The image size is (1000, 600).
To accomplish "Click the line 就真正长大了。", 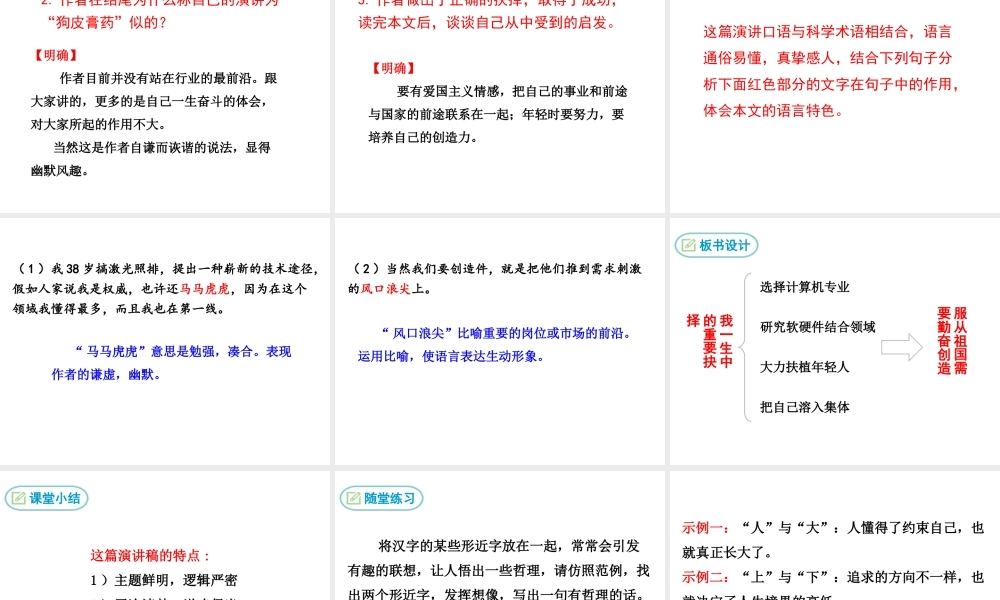I will [727, 552].
